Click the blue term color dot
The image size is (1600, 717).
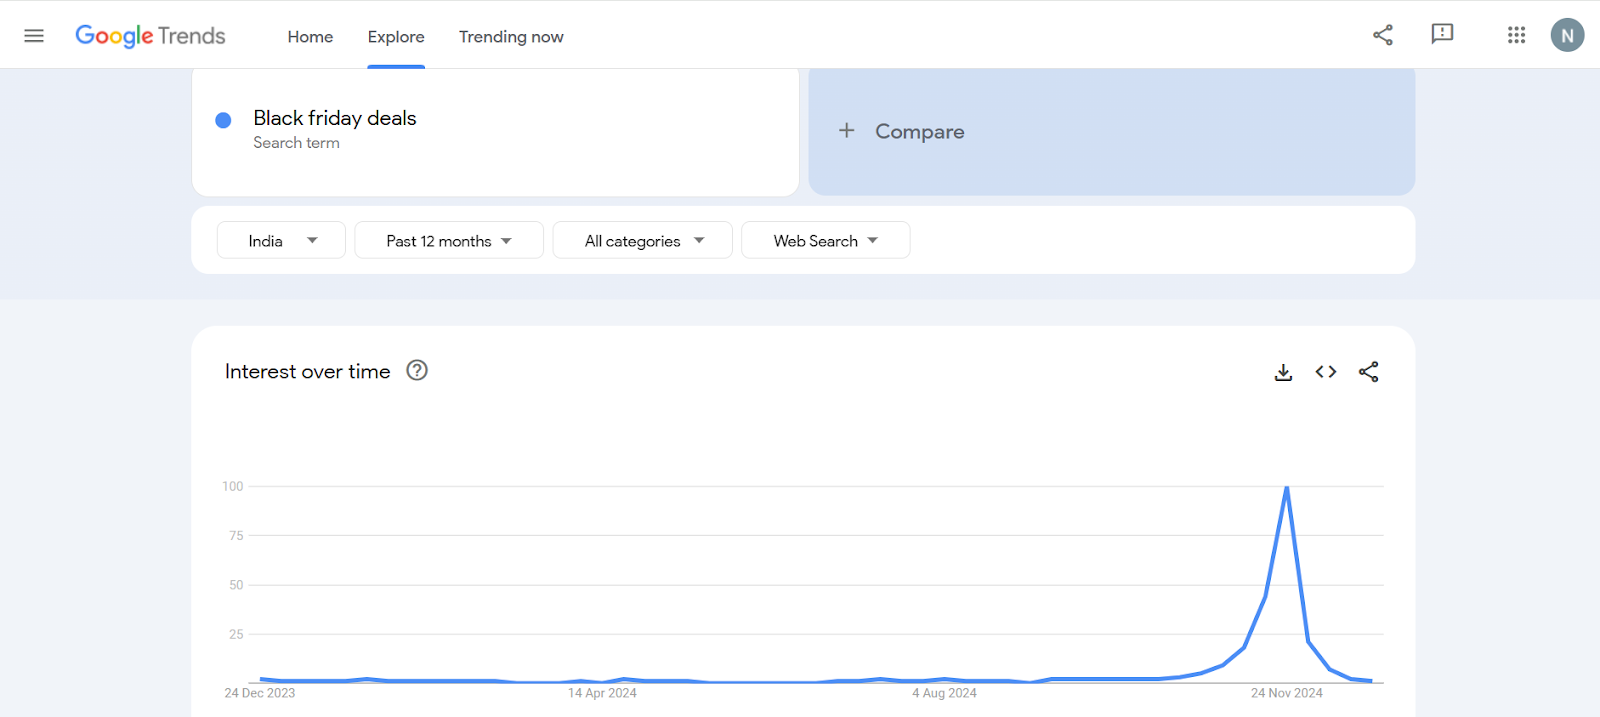[x=224, y=120]
